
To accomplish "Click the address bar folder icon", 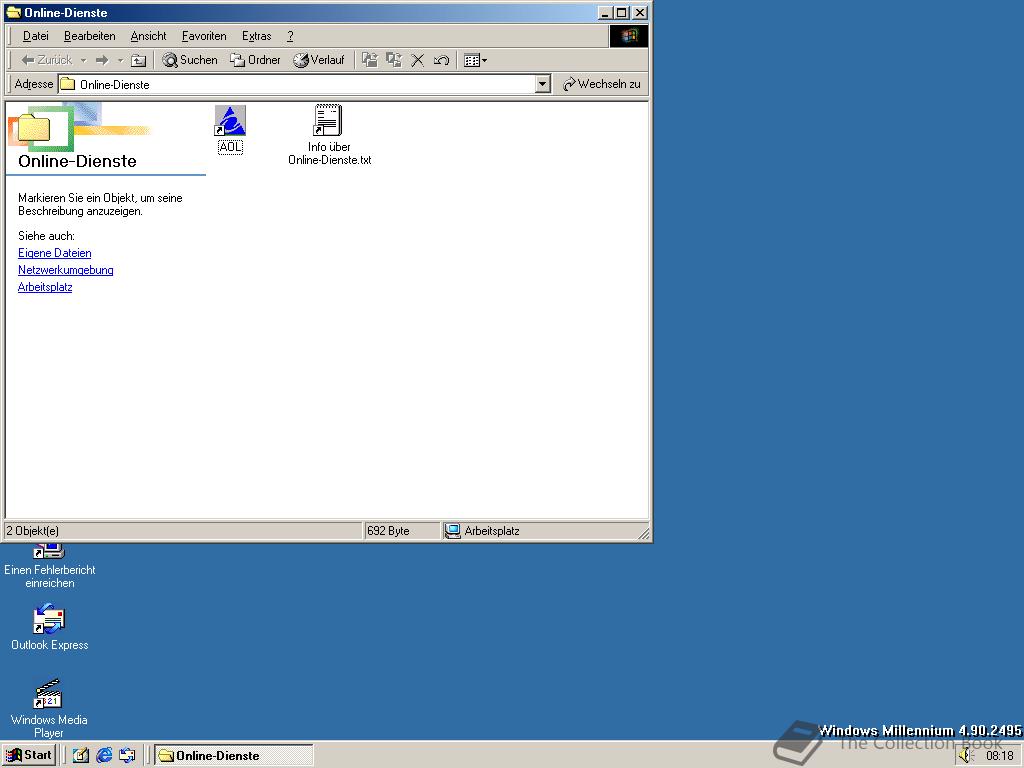I will click(68, 84).
